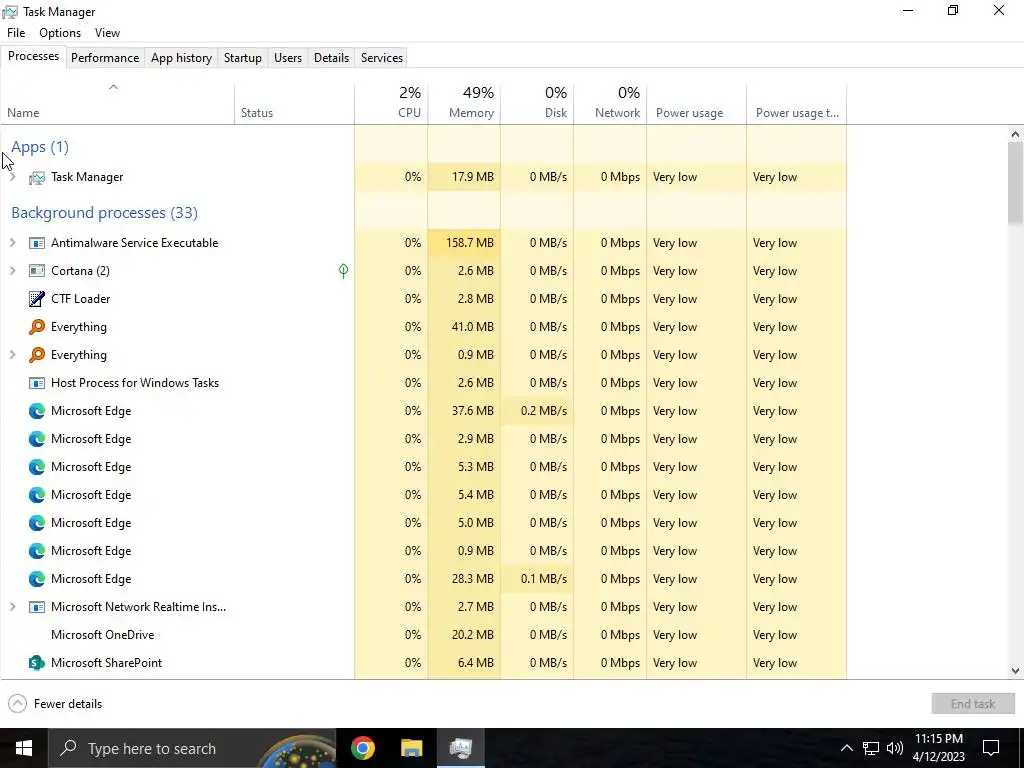Sort processes by CPU usage
Screen dimensions: 1024x768
click(x=391, y=104)
